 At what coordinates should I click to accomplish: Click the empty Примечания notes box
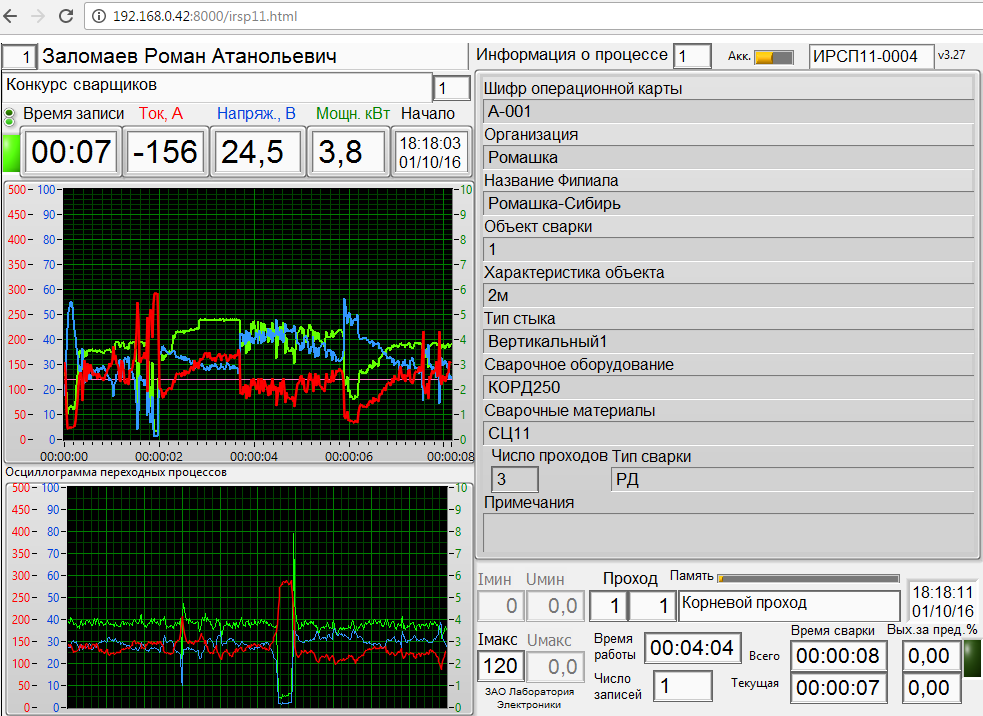tap(728, 532)
